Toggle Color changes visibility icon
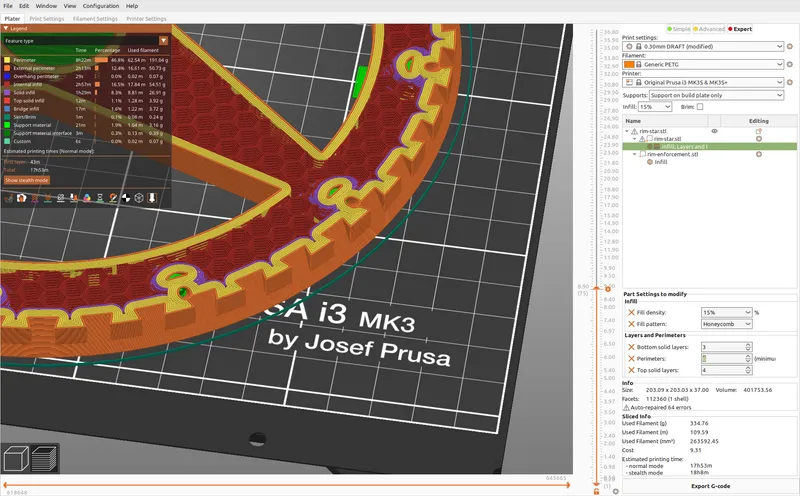The height and width of the screenshot is (496, 800). [x=87, y=198]
